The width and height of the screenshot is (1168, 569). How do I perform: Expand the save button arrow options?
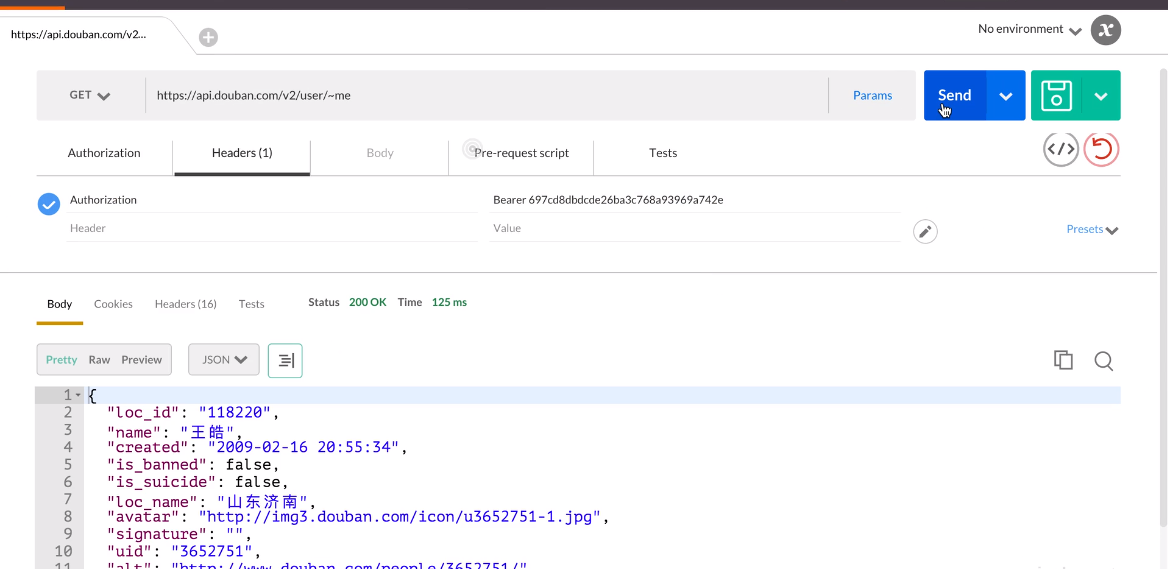coord(1101,95)
